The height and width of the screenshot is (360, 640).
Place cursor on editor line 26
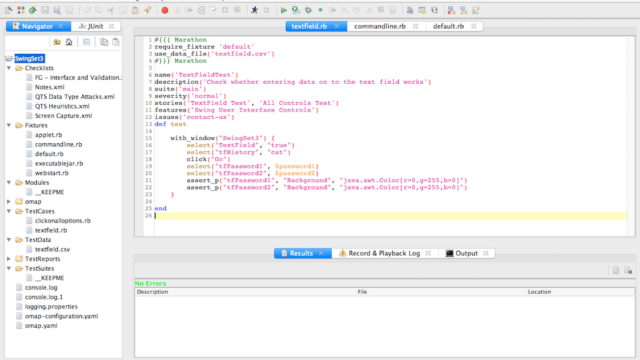coord(390,216)
